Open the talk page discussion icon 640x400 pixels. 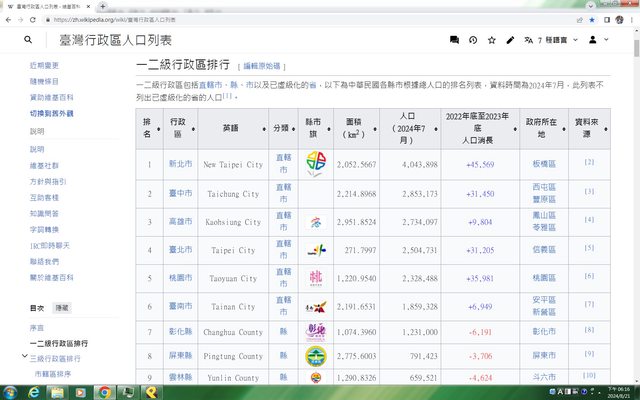[x=454, y=40]
